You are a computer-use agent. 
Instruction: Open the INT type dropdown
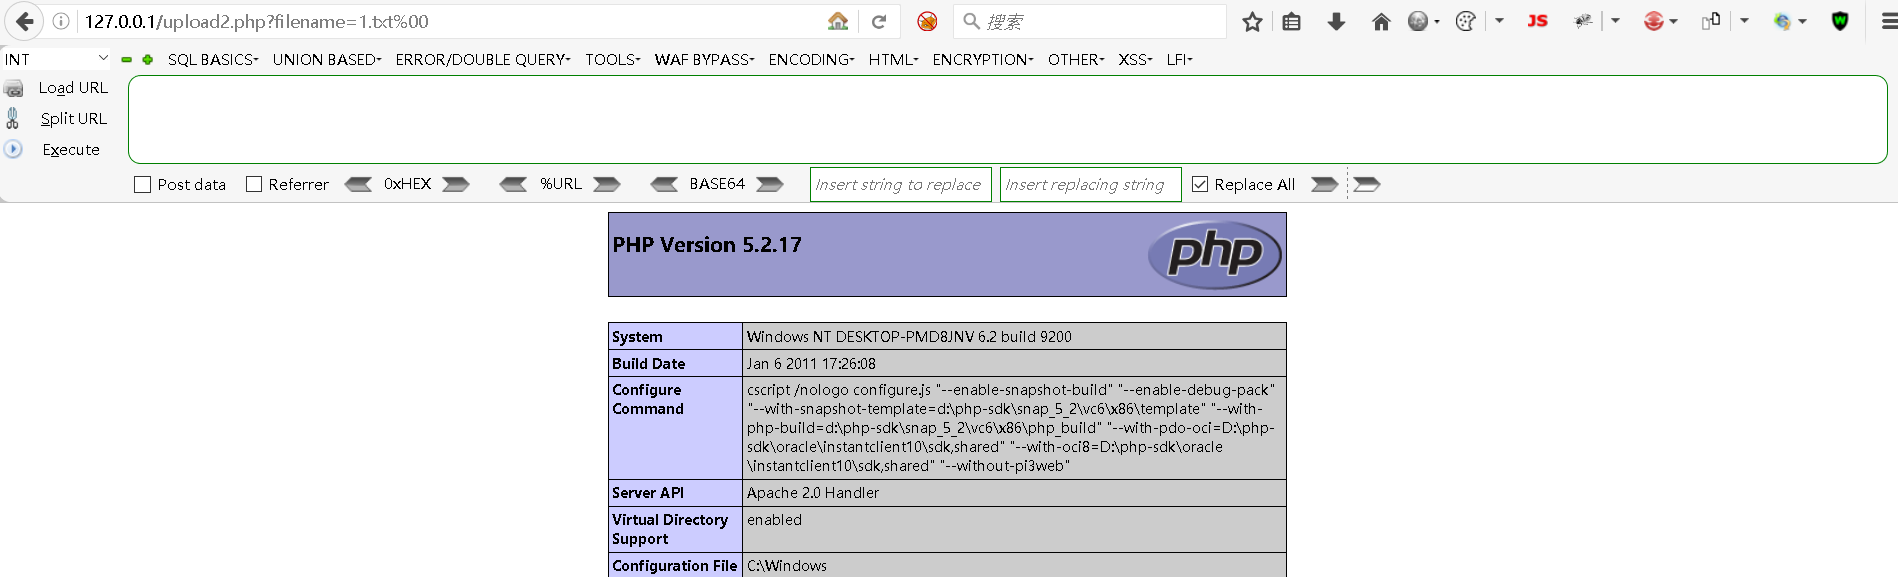[56, 59]
